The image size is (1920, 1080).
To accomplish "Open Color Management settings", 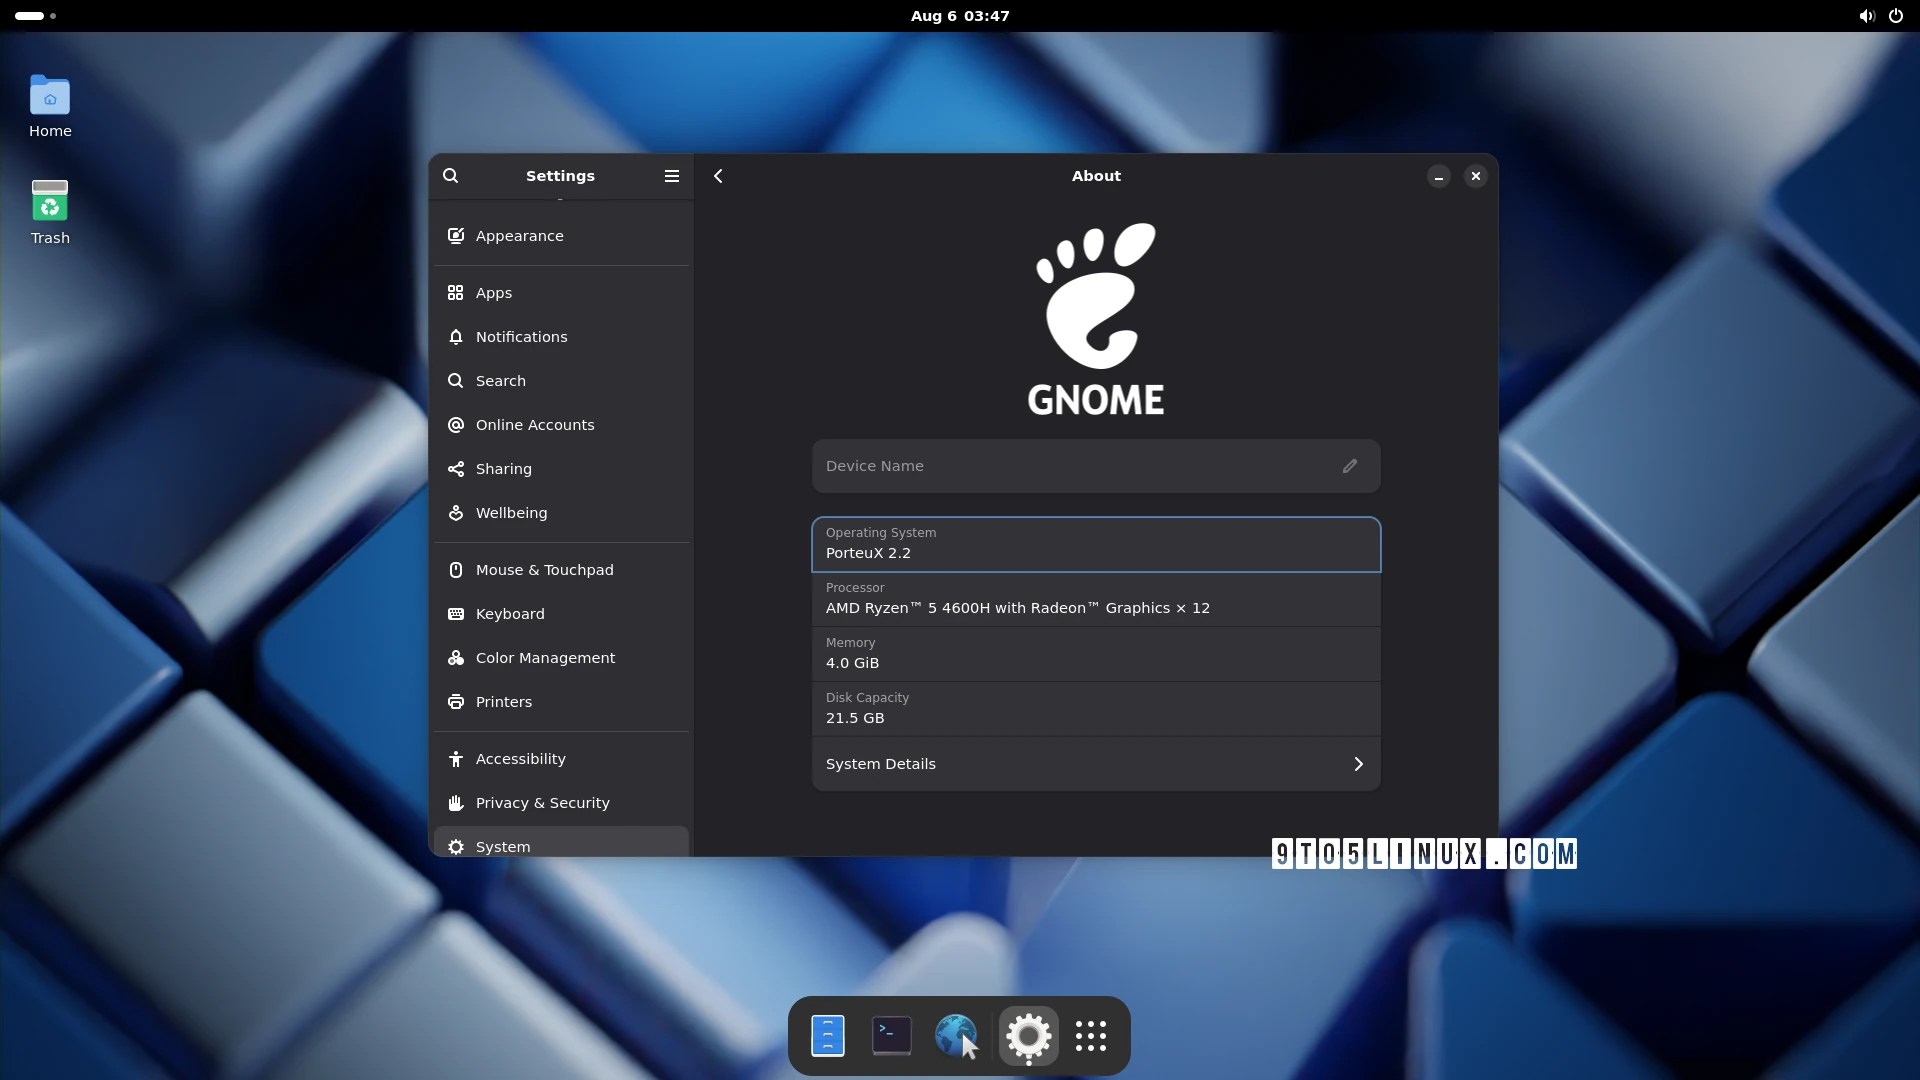I will click(x=545, y=658).
